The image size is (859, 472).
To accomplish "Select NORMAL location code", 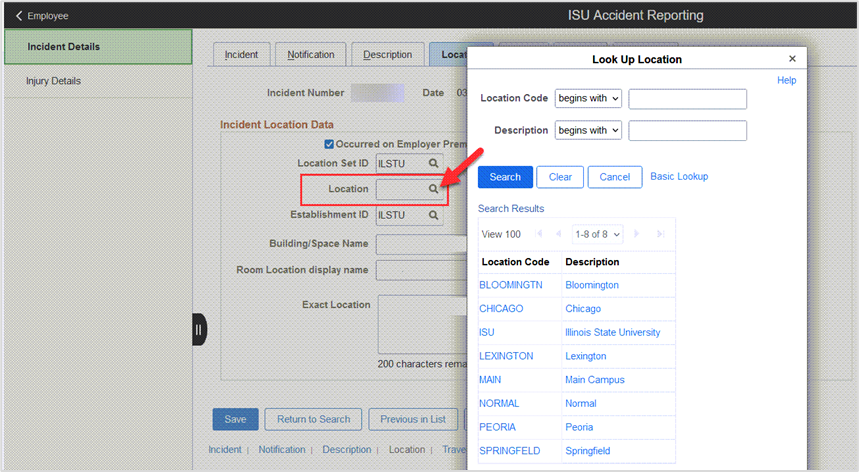I will point(499,403).
